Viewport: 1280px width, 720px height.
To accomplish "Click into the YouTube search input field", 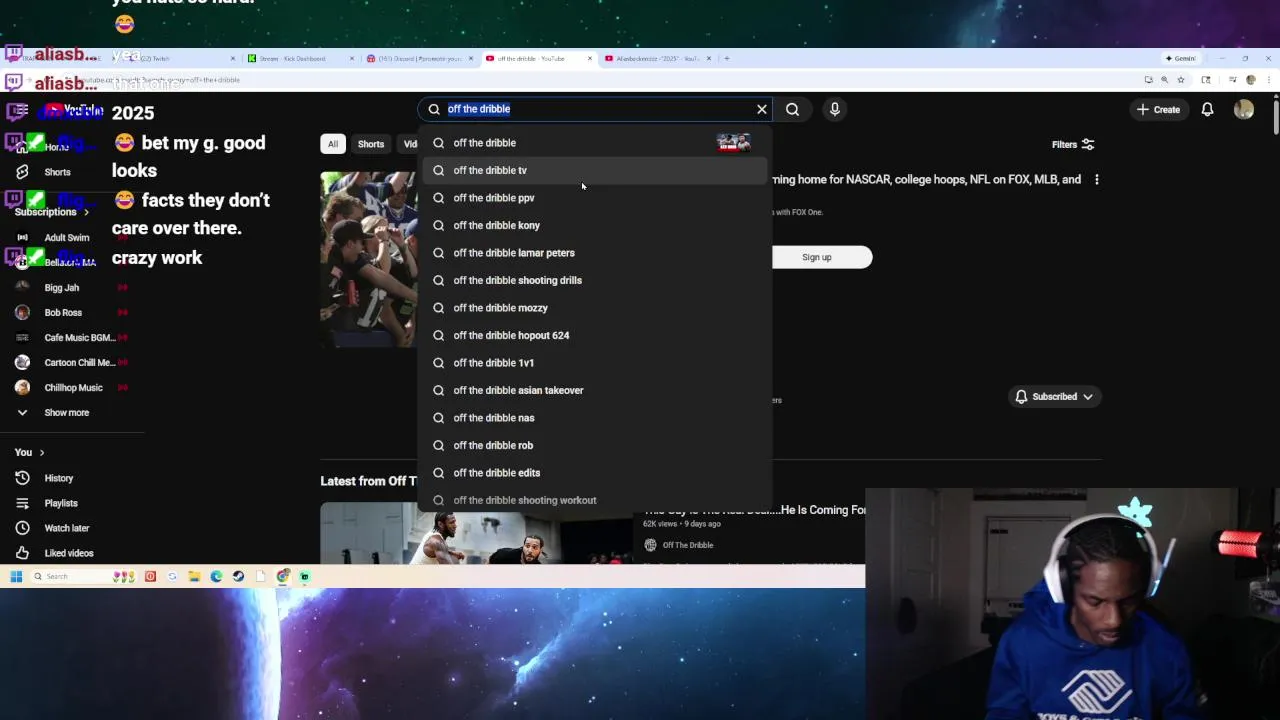I will 598,109.
